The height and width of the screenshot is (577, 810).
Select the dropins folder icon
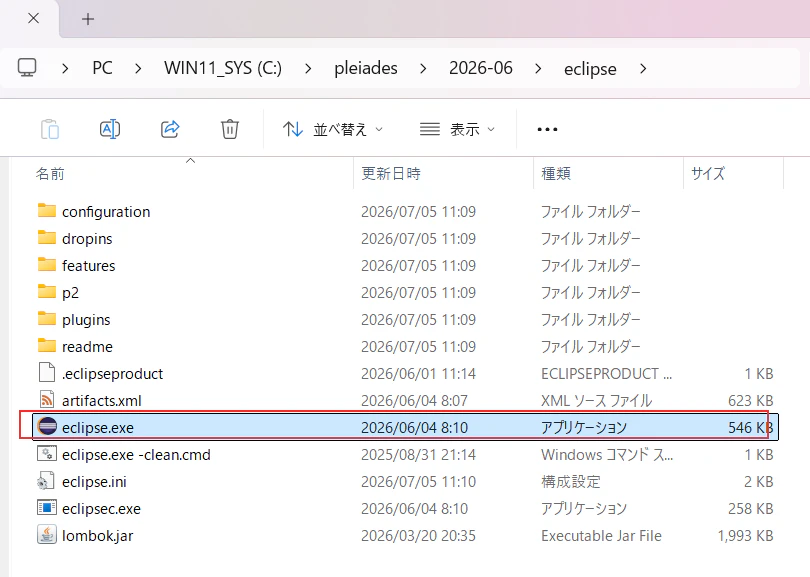coord(47,238)
